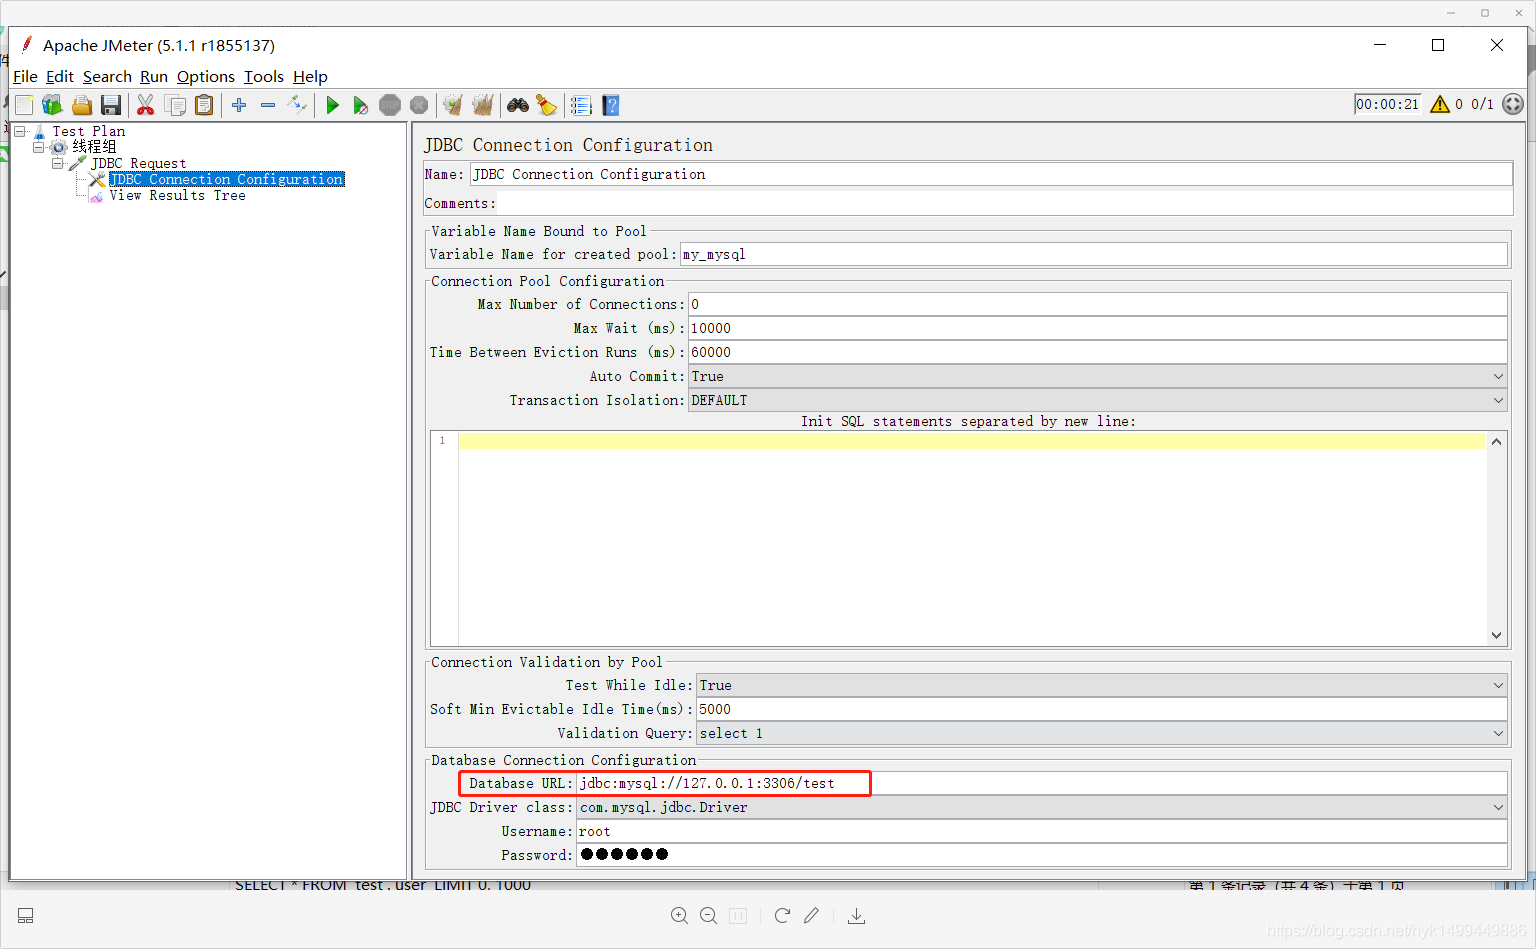Image resolution: width=1536 pixels, height=949 pixels.
Task: Click the Paste clipboard icon
Action: pos(204,105)
